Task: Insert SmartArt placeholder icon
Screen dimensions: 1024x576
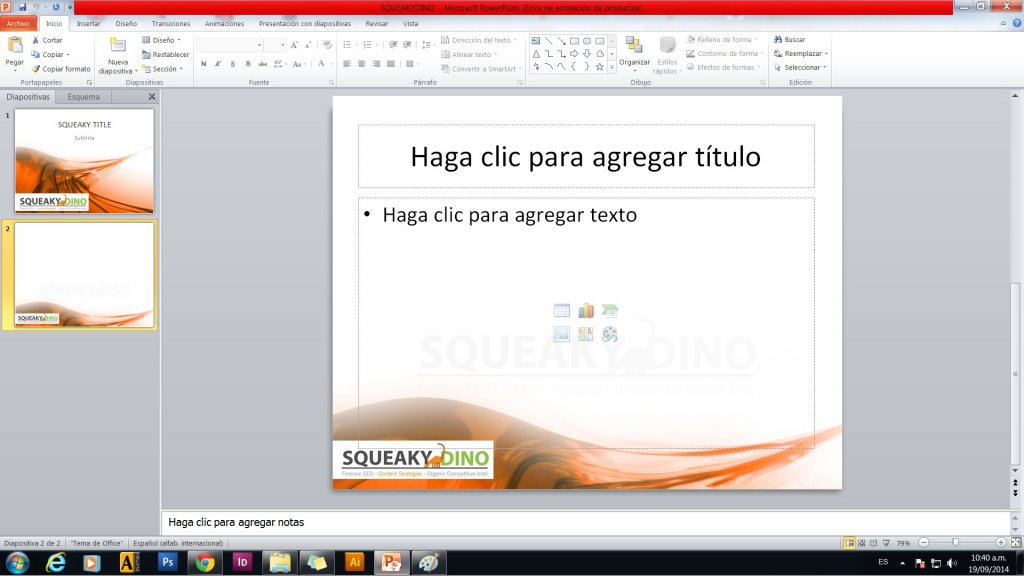Action: coord(609,311)
